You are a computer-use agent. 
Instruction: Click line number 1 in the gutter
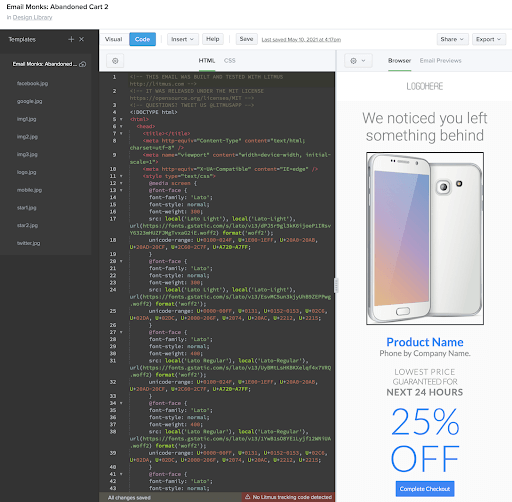pos(114,77)
